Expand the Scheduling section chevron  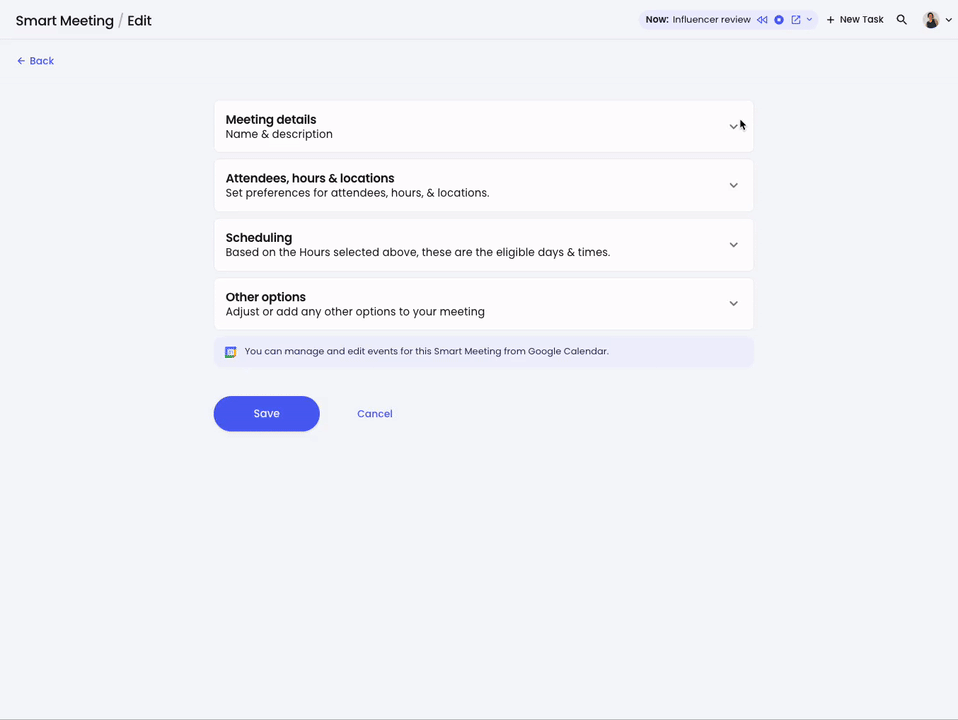pyautogui.click(x=733, y=244)
